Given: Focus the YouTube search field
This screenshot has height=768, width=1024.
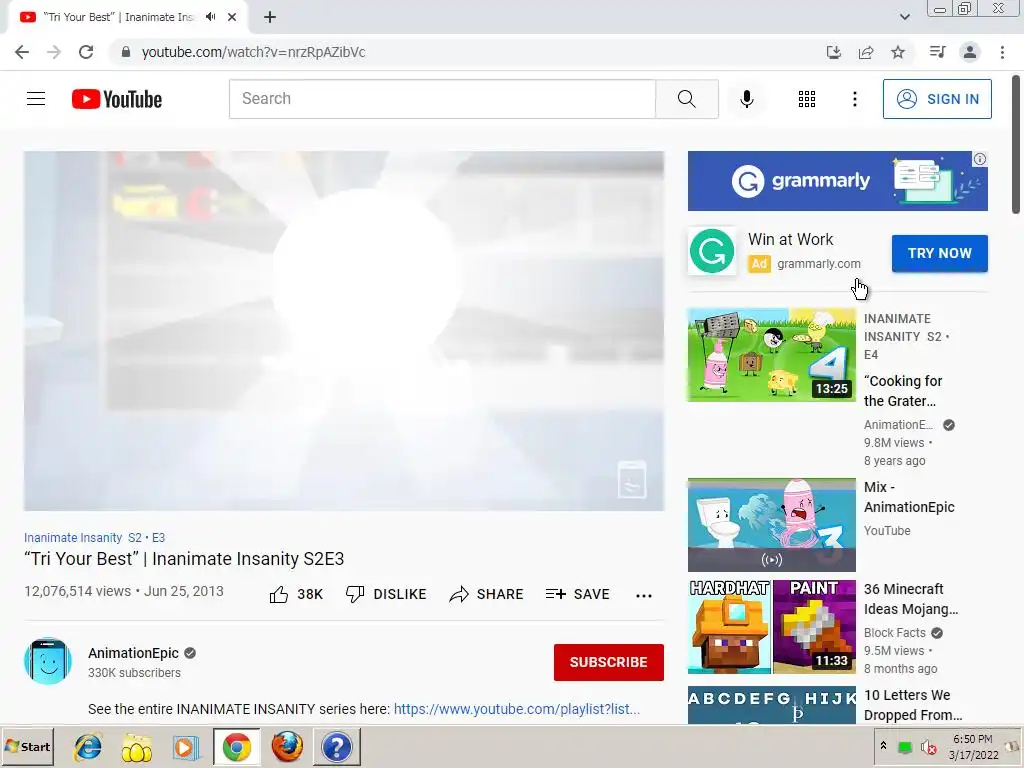Looking at the screenshot, I should pyautogui.click(x=442, y=99).
